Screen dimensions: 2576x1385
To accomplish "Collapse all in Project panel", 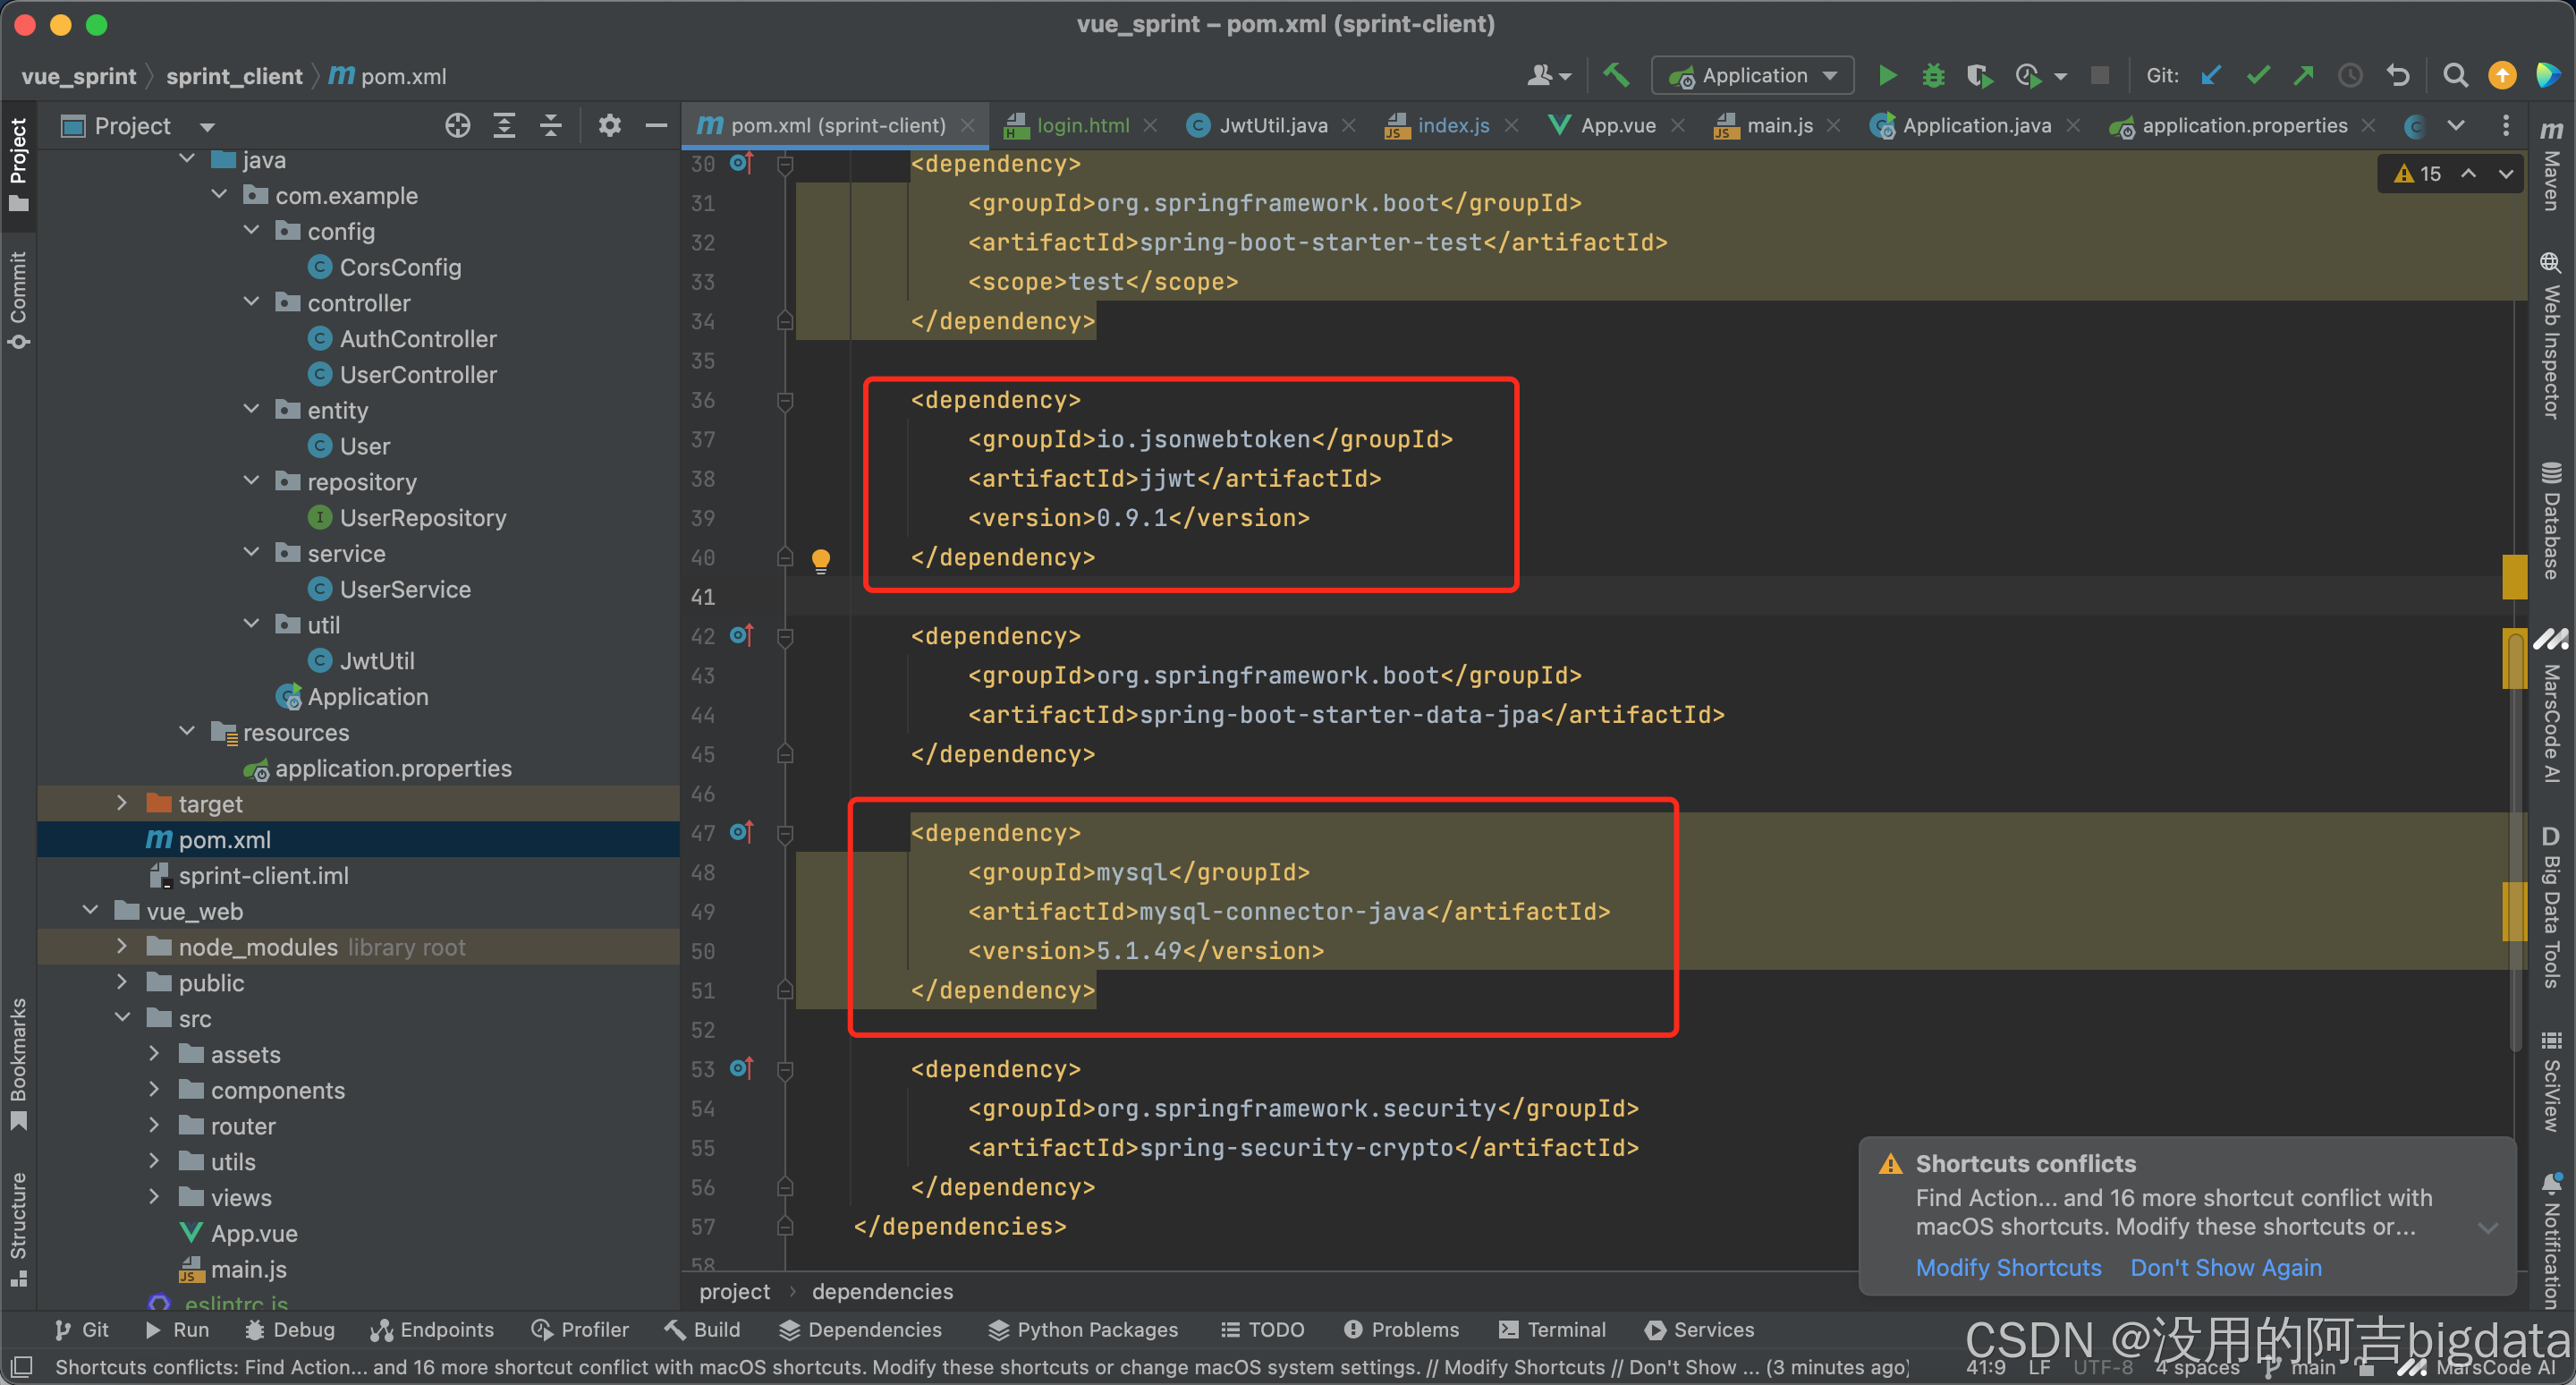I will tap(550, 126).
